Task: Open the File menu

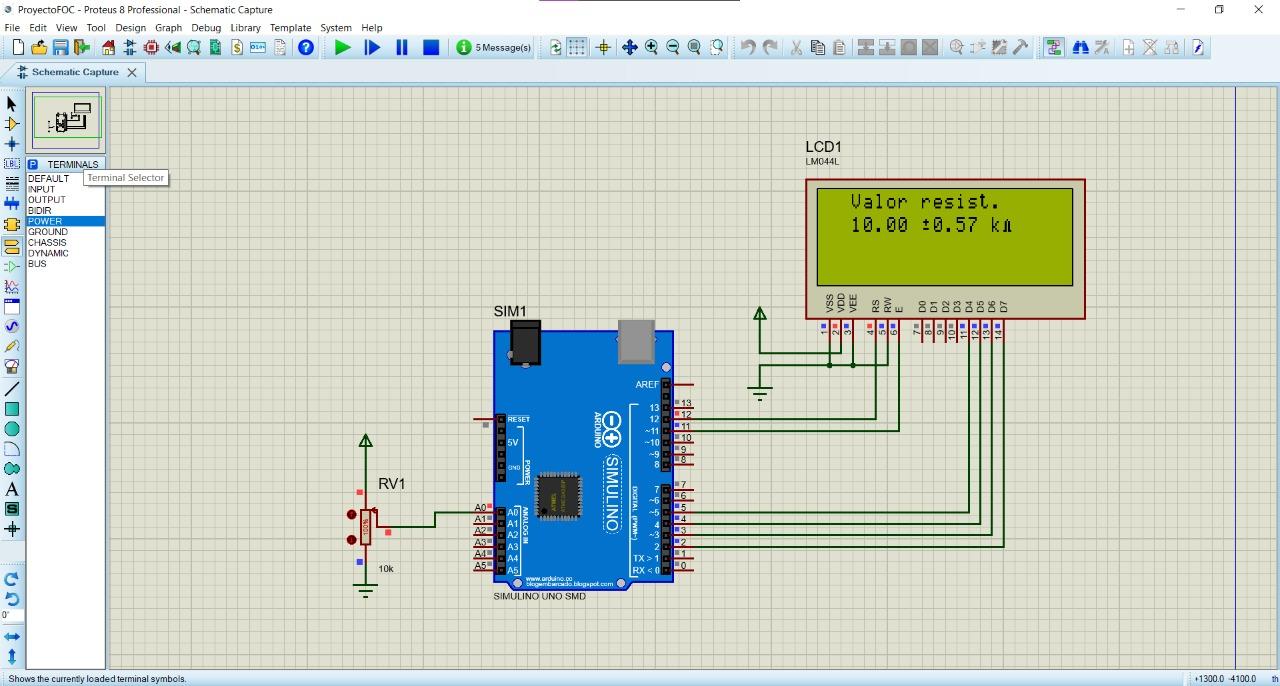Action: [12, 28]
